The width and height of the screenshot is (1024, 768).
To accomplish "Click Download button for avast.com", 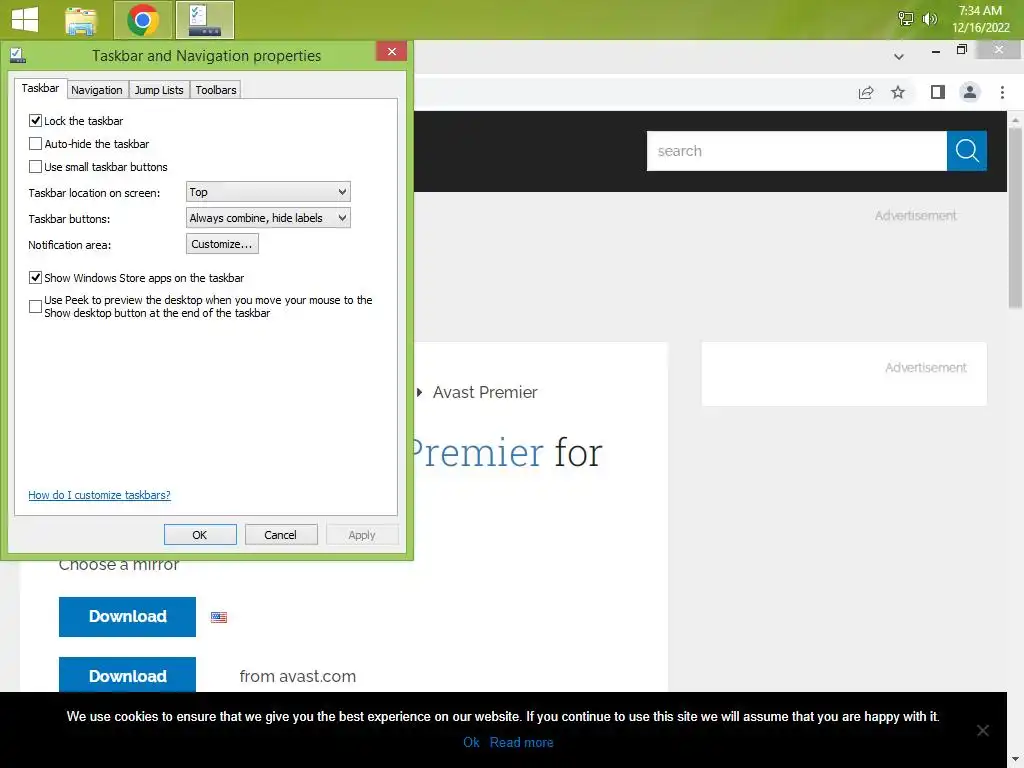I will 127,675.
